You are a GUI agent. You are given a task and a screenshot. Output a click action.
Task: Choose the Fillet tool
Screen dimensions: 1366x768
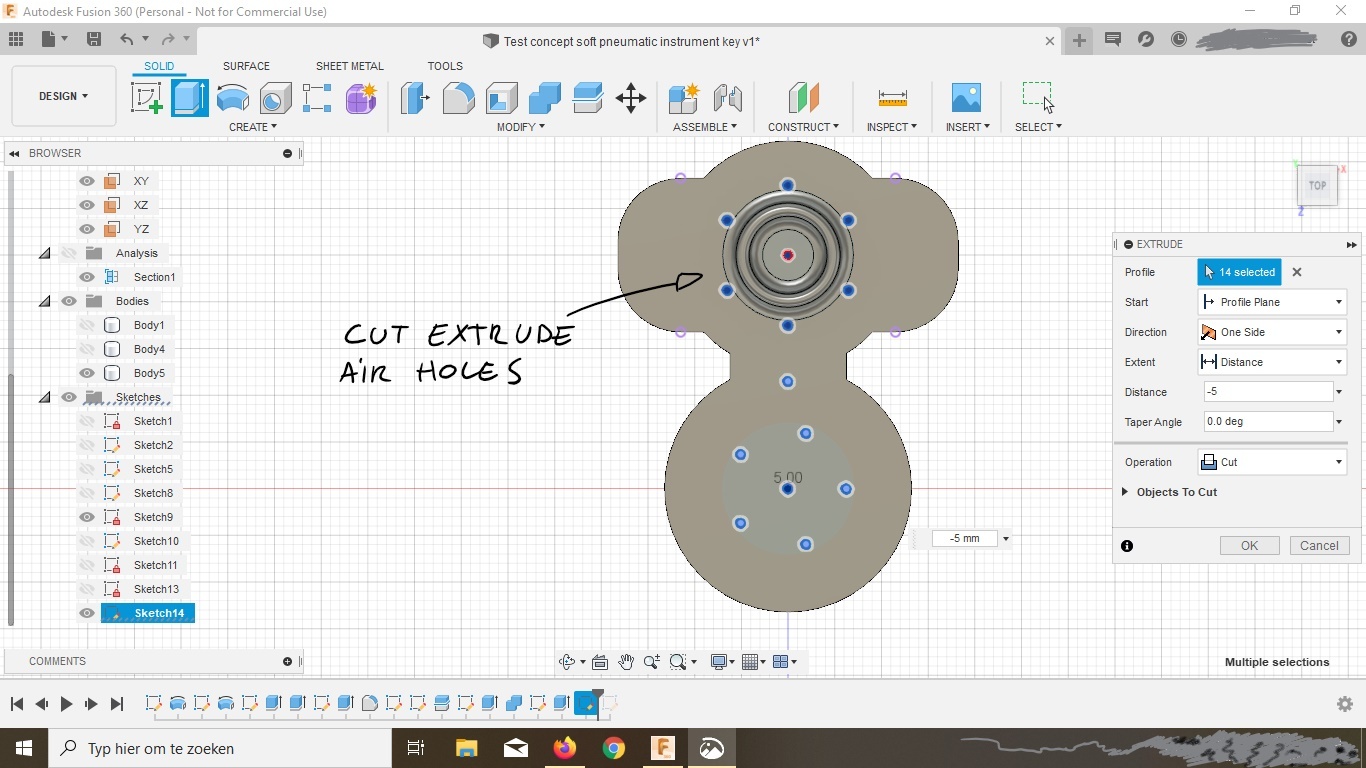tap(458, 98)
